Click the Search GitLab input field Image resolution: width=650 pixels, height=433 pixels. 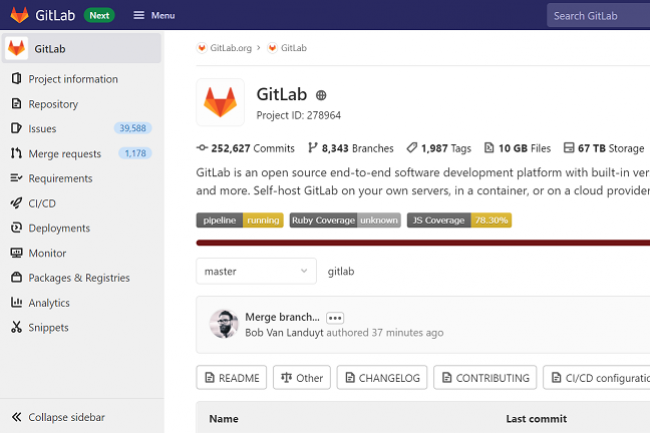tap(598, 16)
